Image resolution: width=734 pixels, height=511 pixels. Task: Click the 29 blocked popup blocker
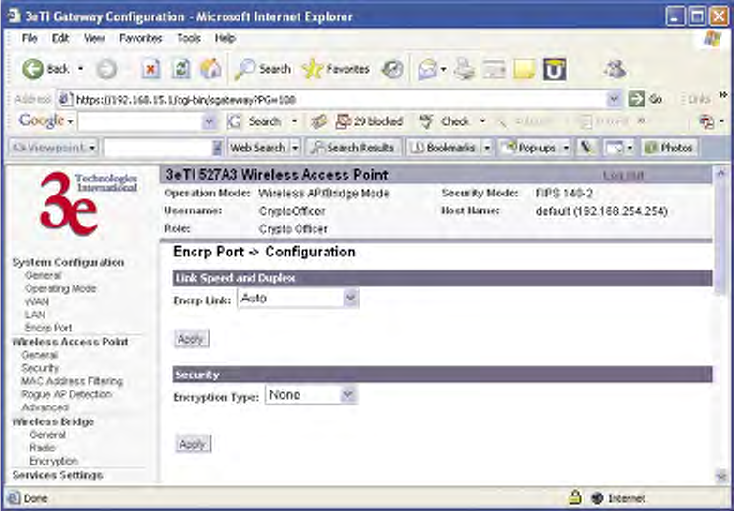click(369, 122)
